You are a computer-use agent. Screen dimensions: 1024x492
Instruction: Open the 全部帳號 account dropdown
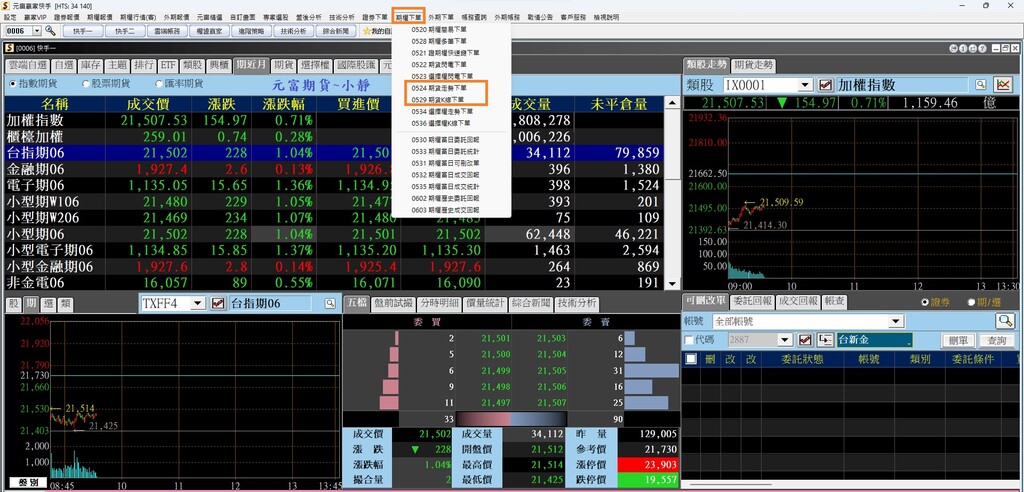tap(897, 321)
